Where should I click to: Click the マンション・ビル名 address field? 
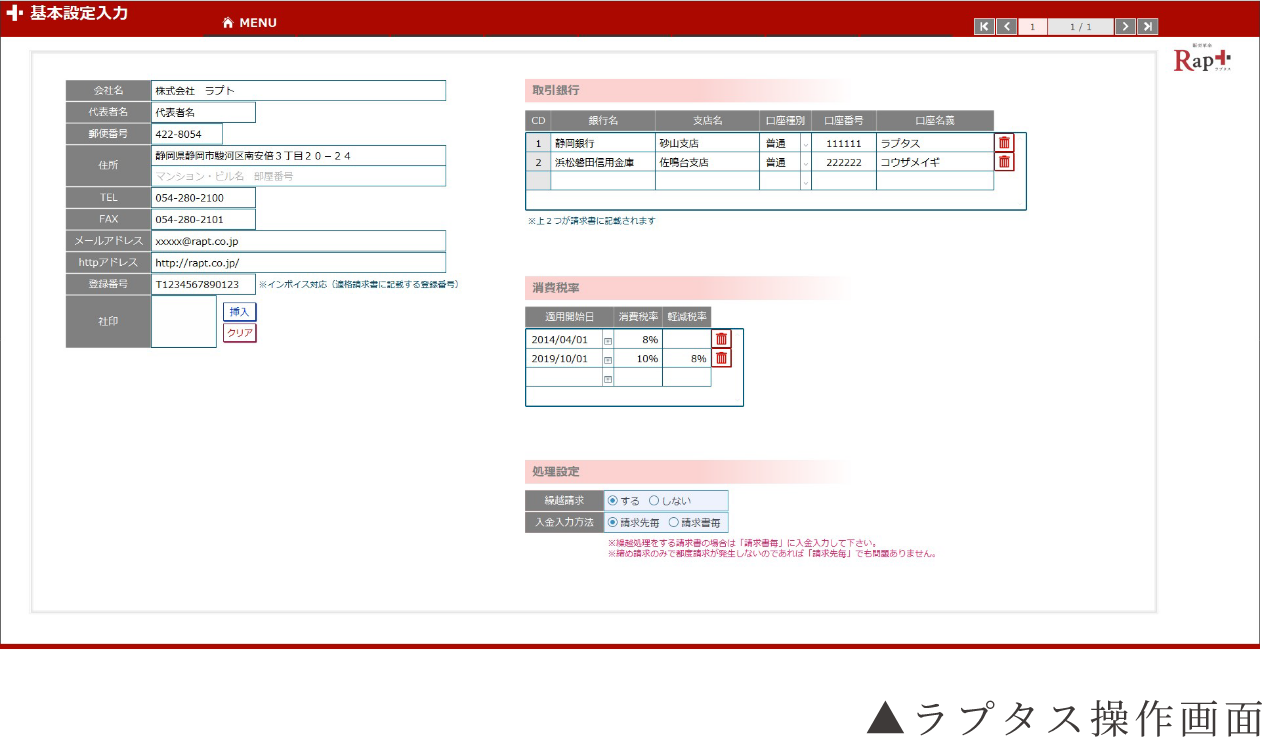pos(298,176)
